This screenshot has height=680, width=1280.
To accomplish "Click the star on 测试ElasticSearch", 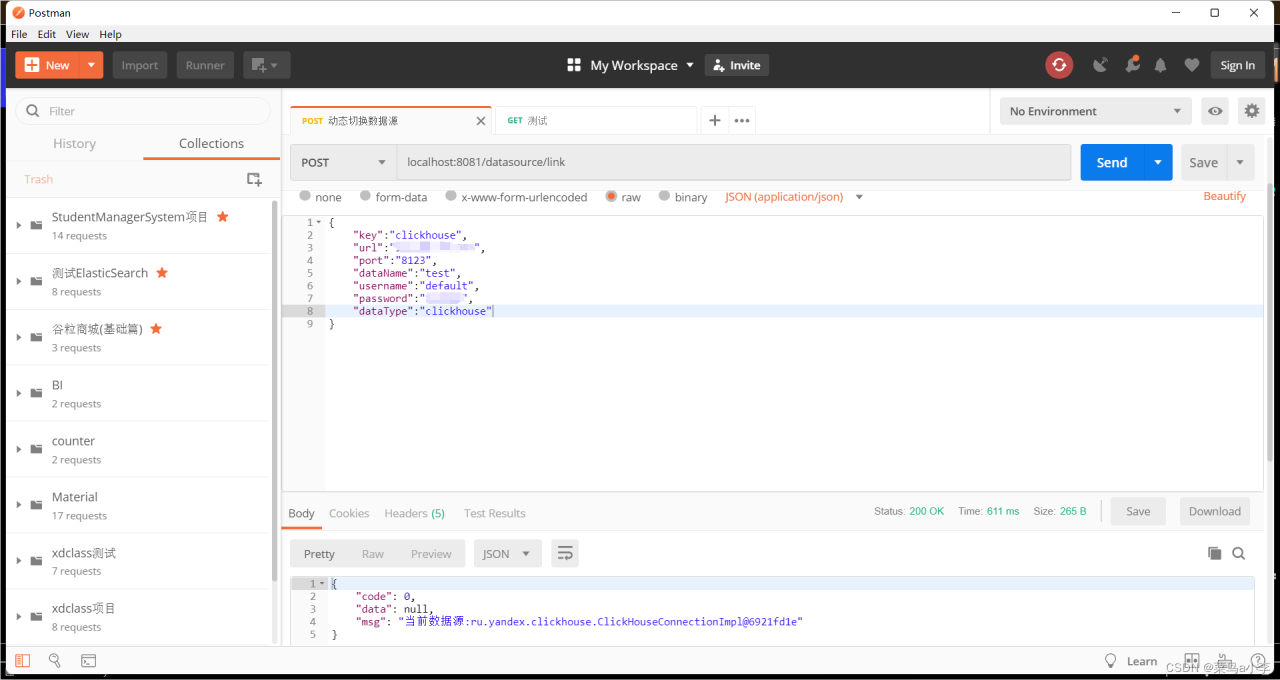I will (162, 272).
